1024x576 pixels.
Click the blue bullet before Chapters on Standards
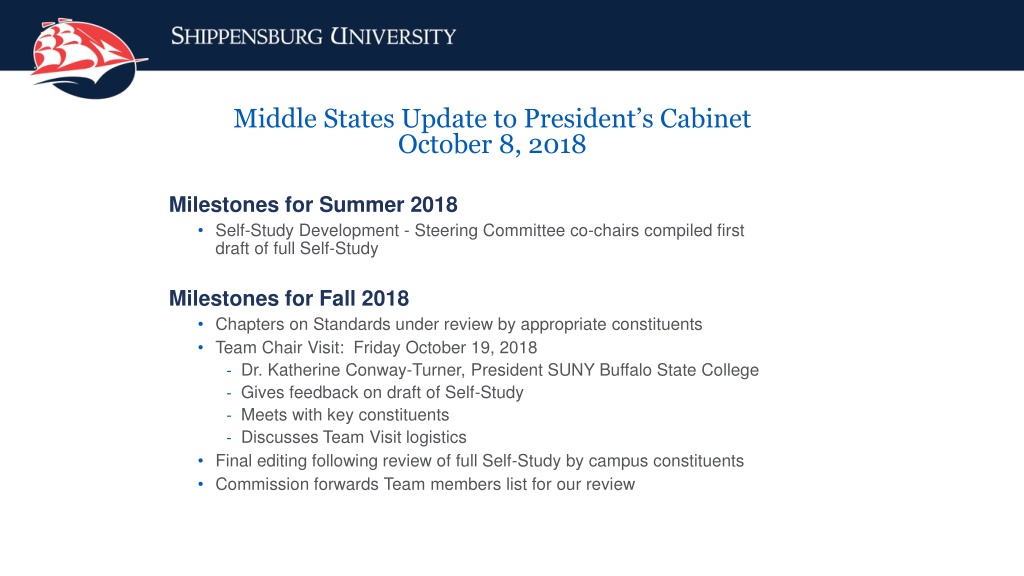[200, 325]
